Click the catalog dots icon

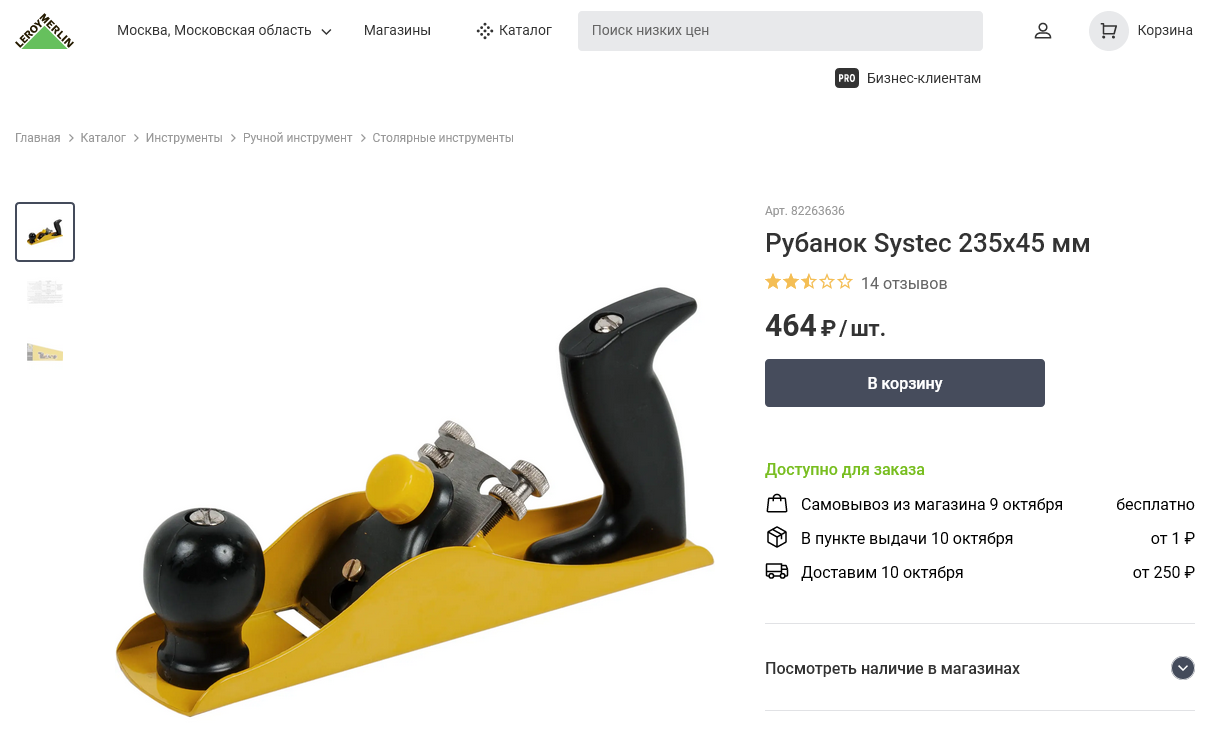pos(485,31)
